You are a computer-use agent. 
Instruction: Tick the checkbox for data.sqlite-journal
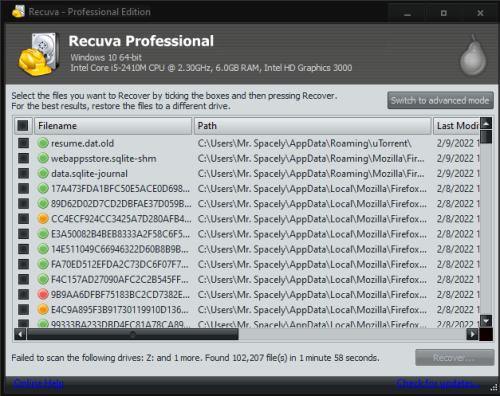click(23, 173)
